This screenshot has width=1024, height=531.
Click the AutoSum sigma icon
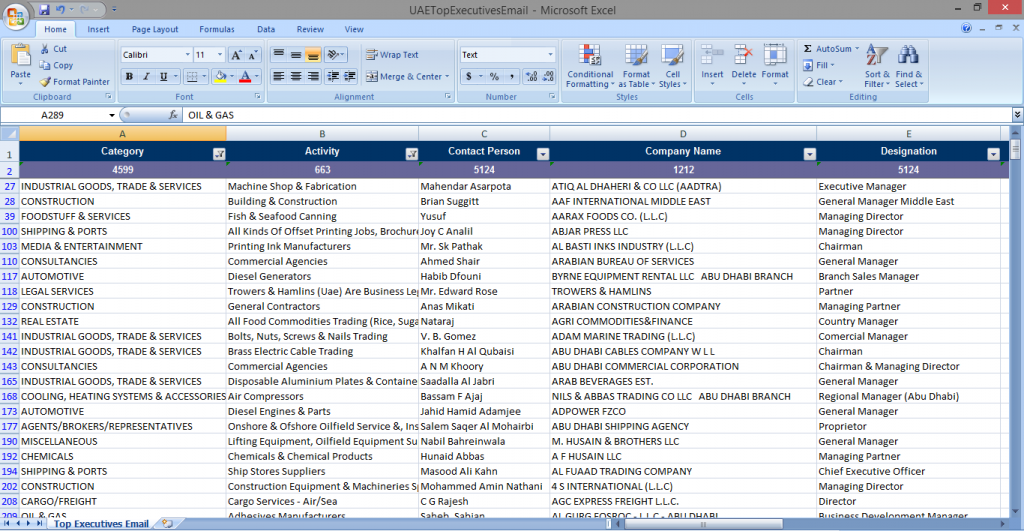click(808, 48)
